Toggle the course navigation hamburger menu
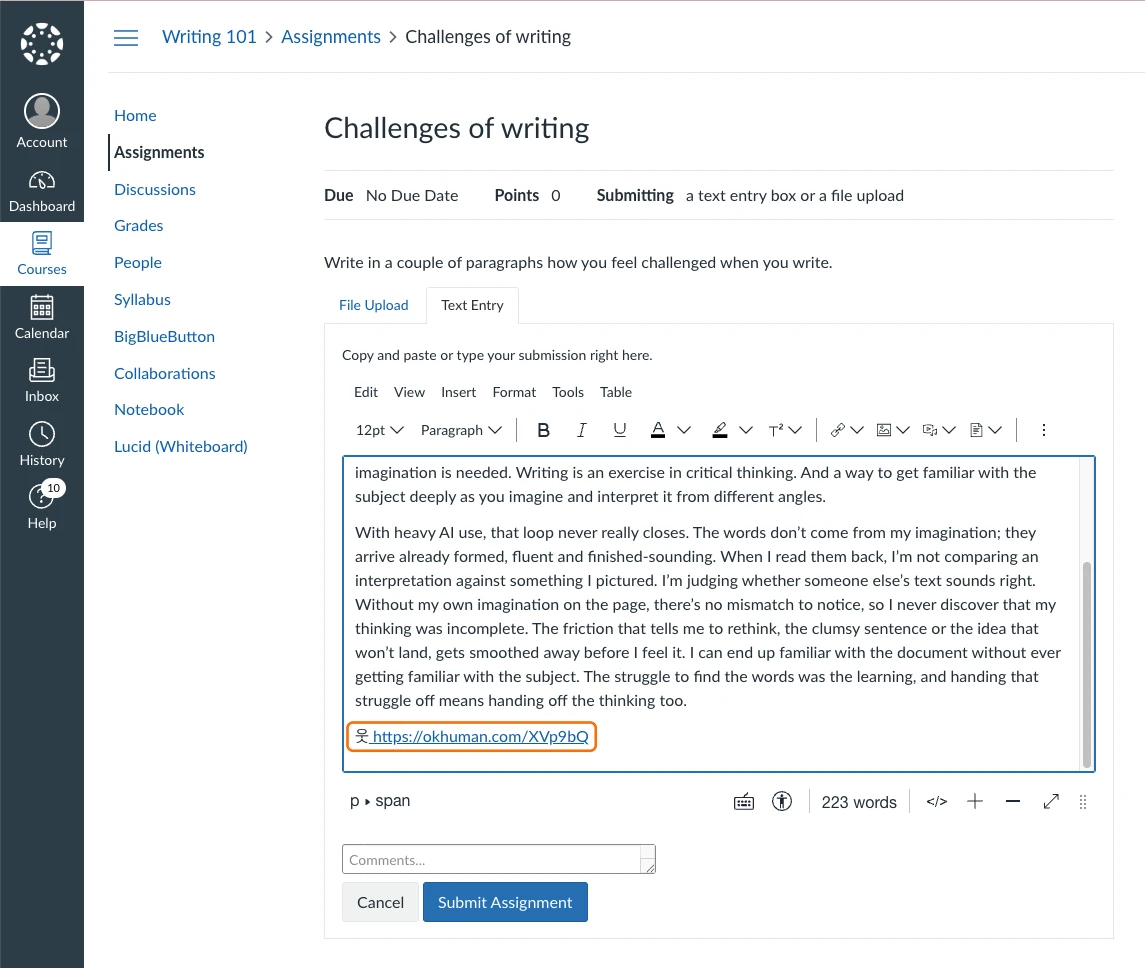This screenshot has width=1145, height=968. point(126,38)
